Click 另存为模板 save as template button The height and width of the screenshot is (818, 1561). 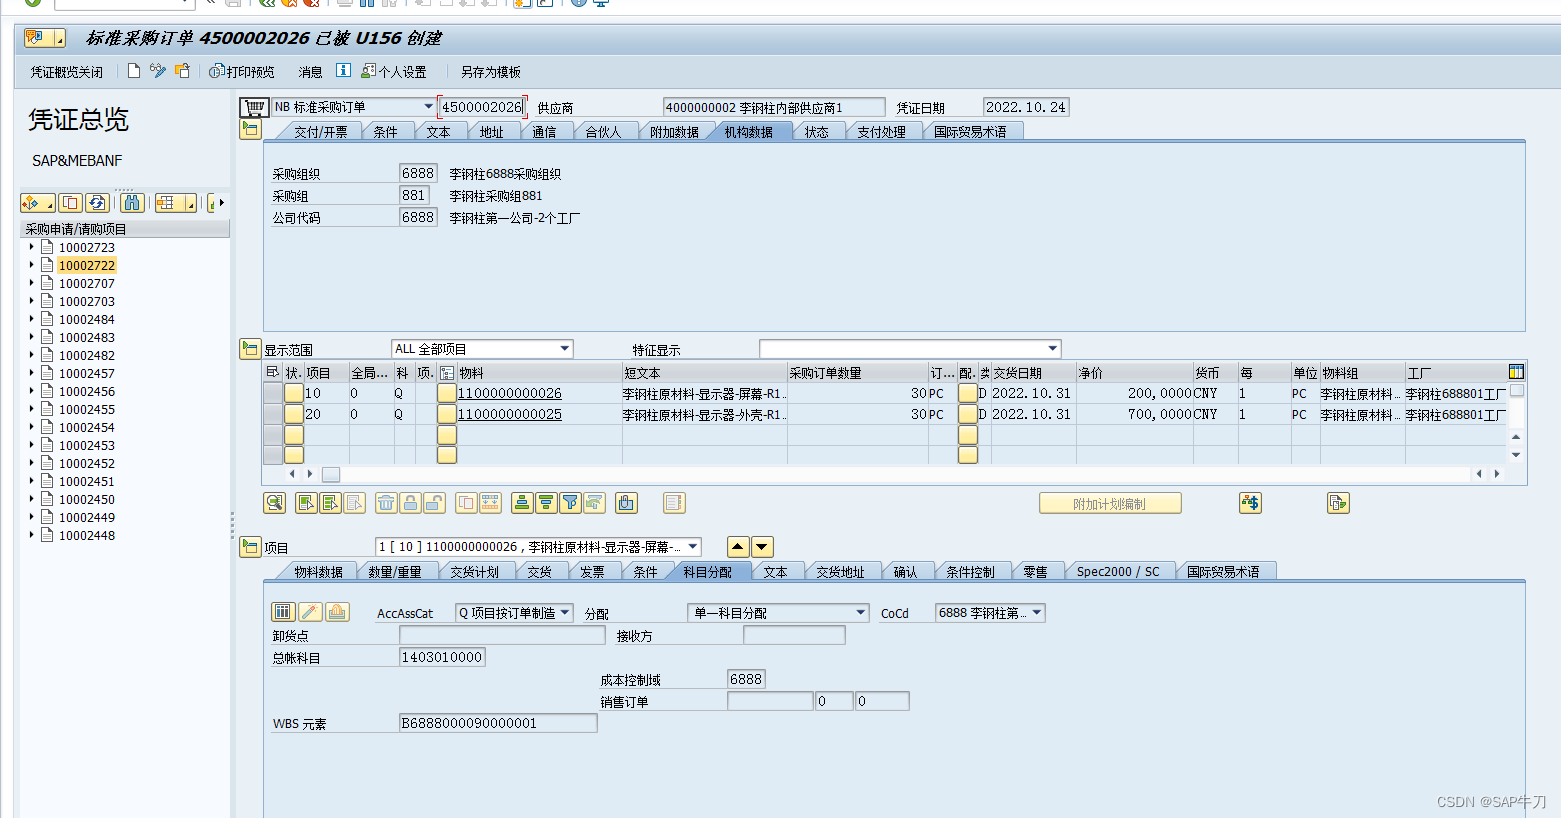490,72
